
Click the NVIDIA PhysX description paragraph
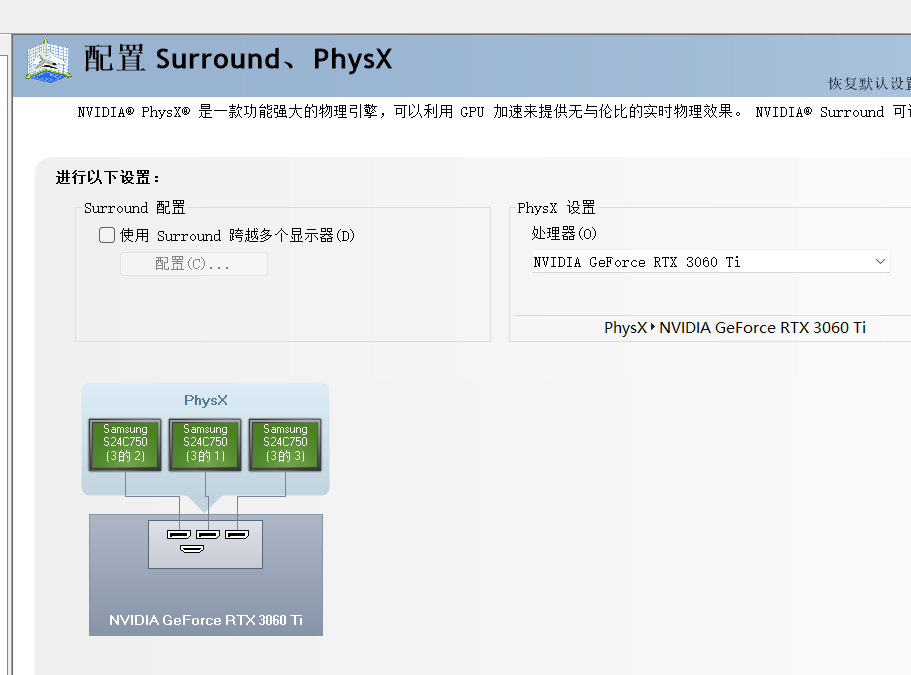point(494,112)
